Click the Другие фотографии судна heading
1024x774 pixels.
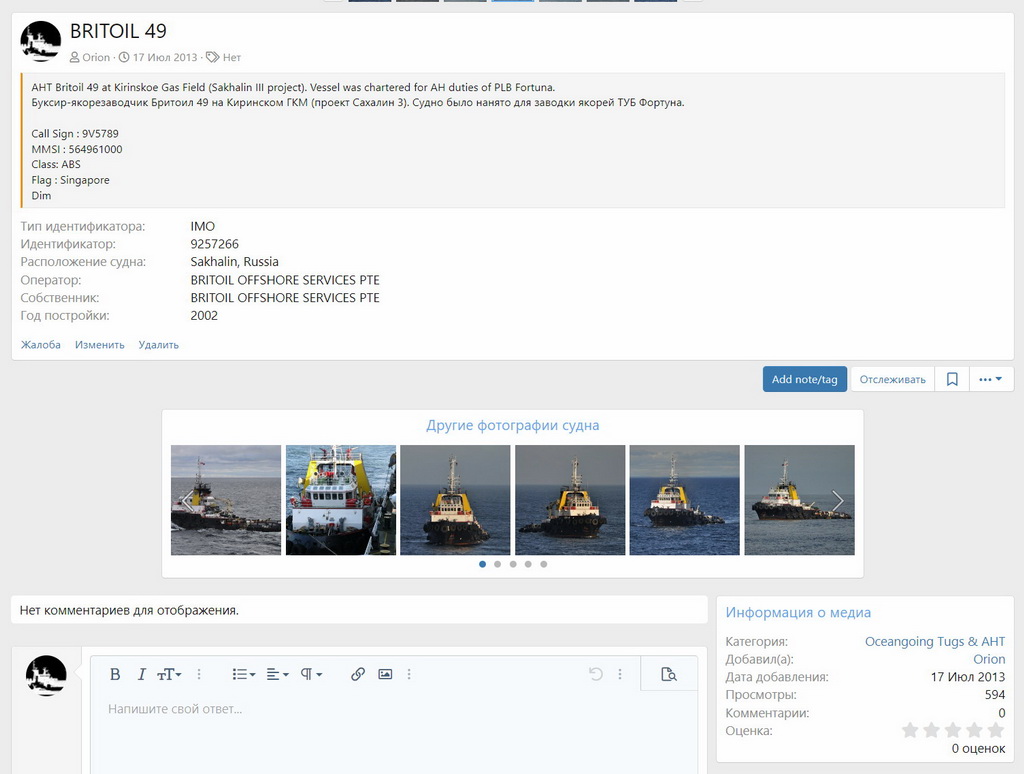pyautogui.click(x=513, y=425)
